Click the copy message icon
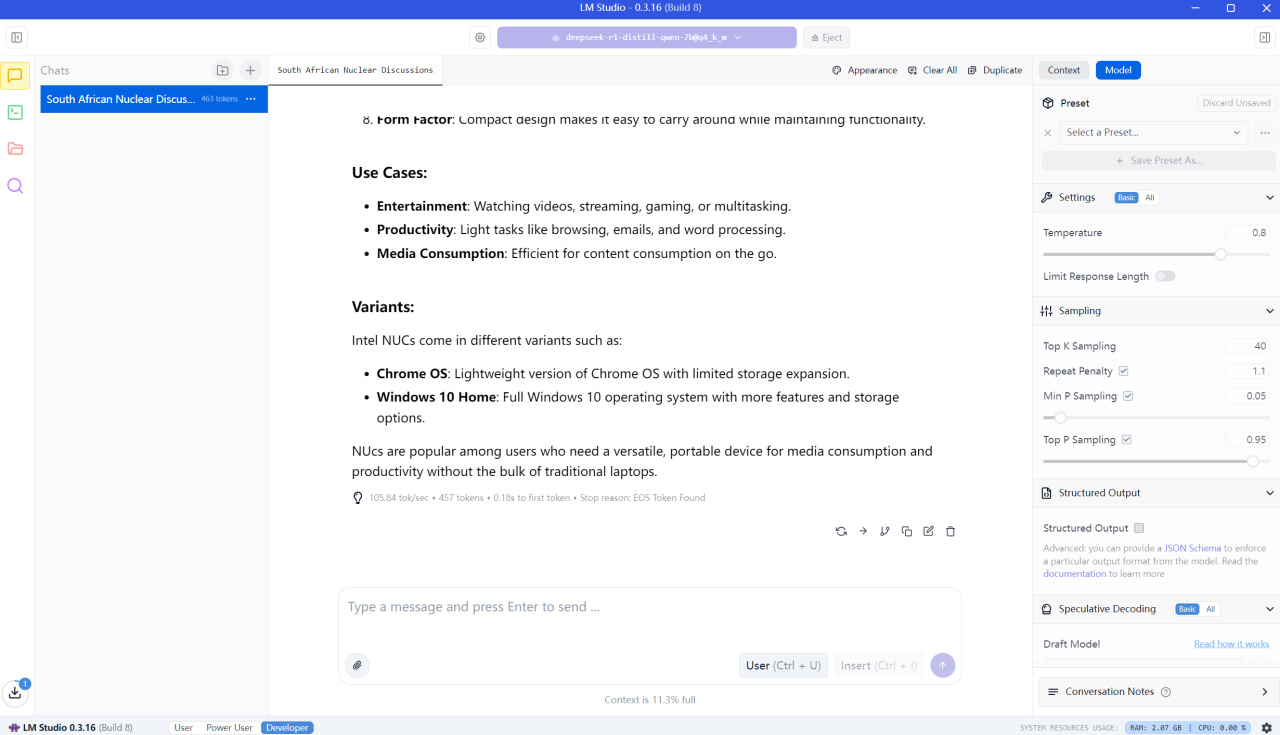The image size is (1280, 735). (906, 531)
